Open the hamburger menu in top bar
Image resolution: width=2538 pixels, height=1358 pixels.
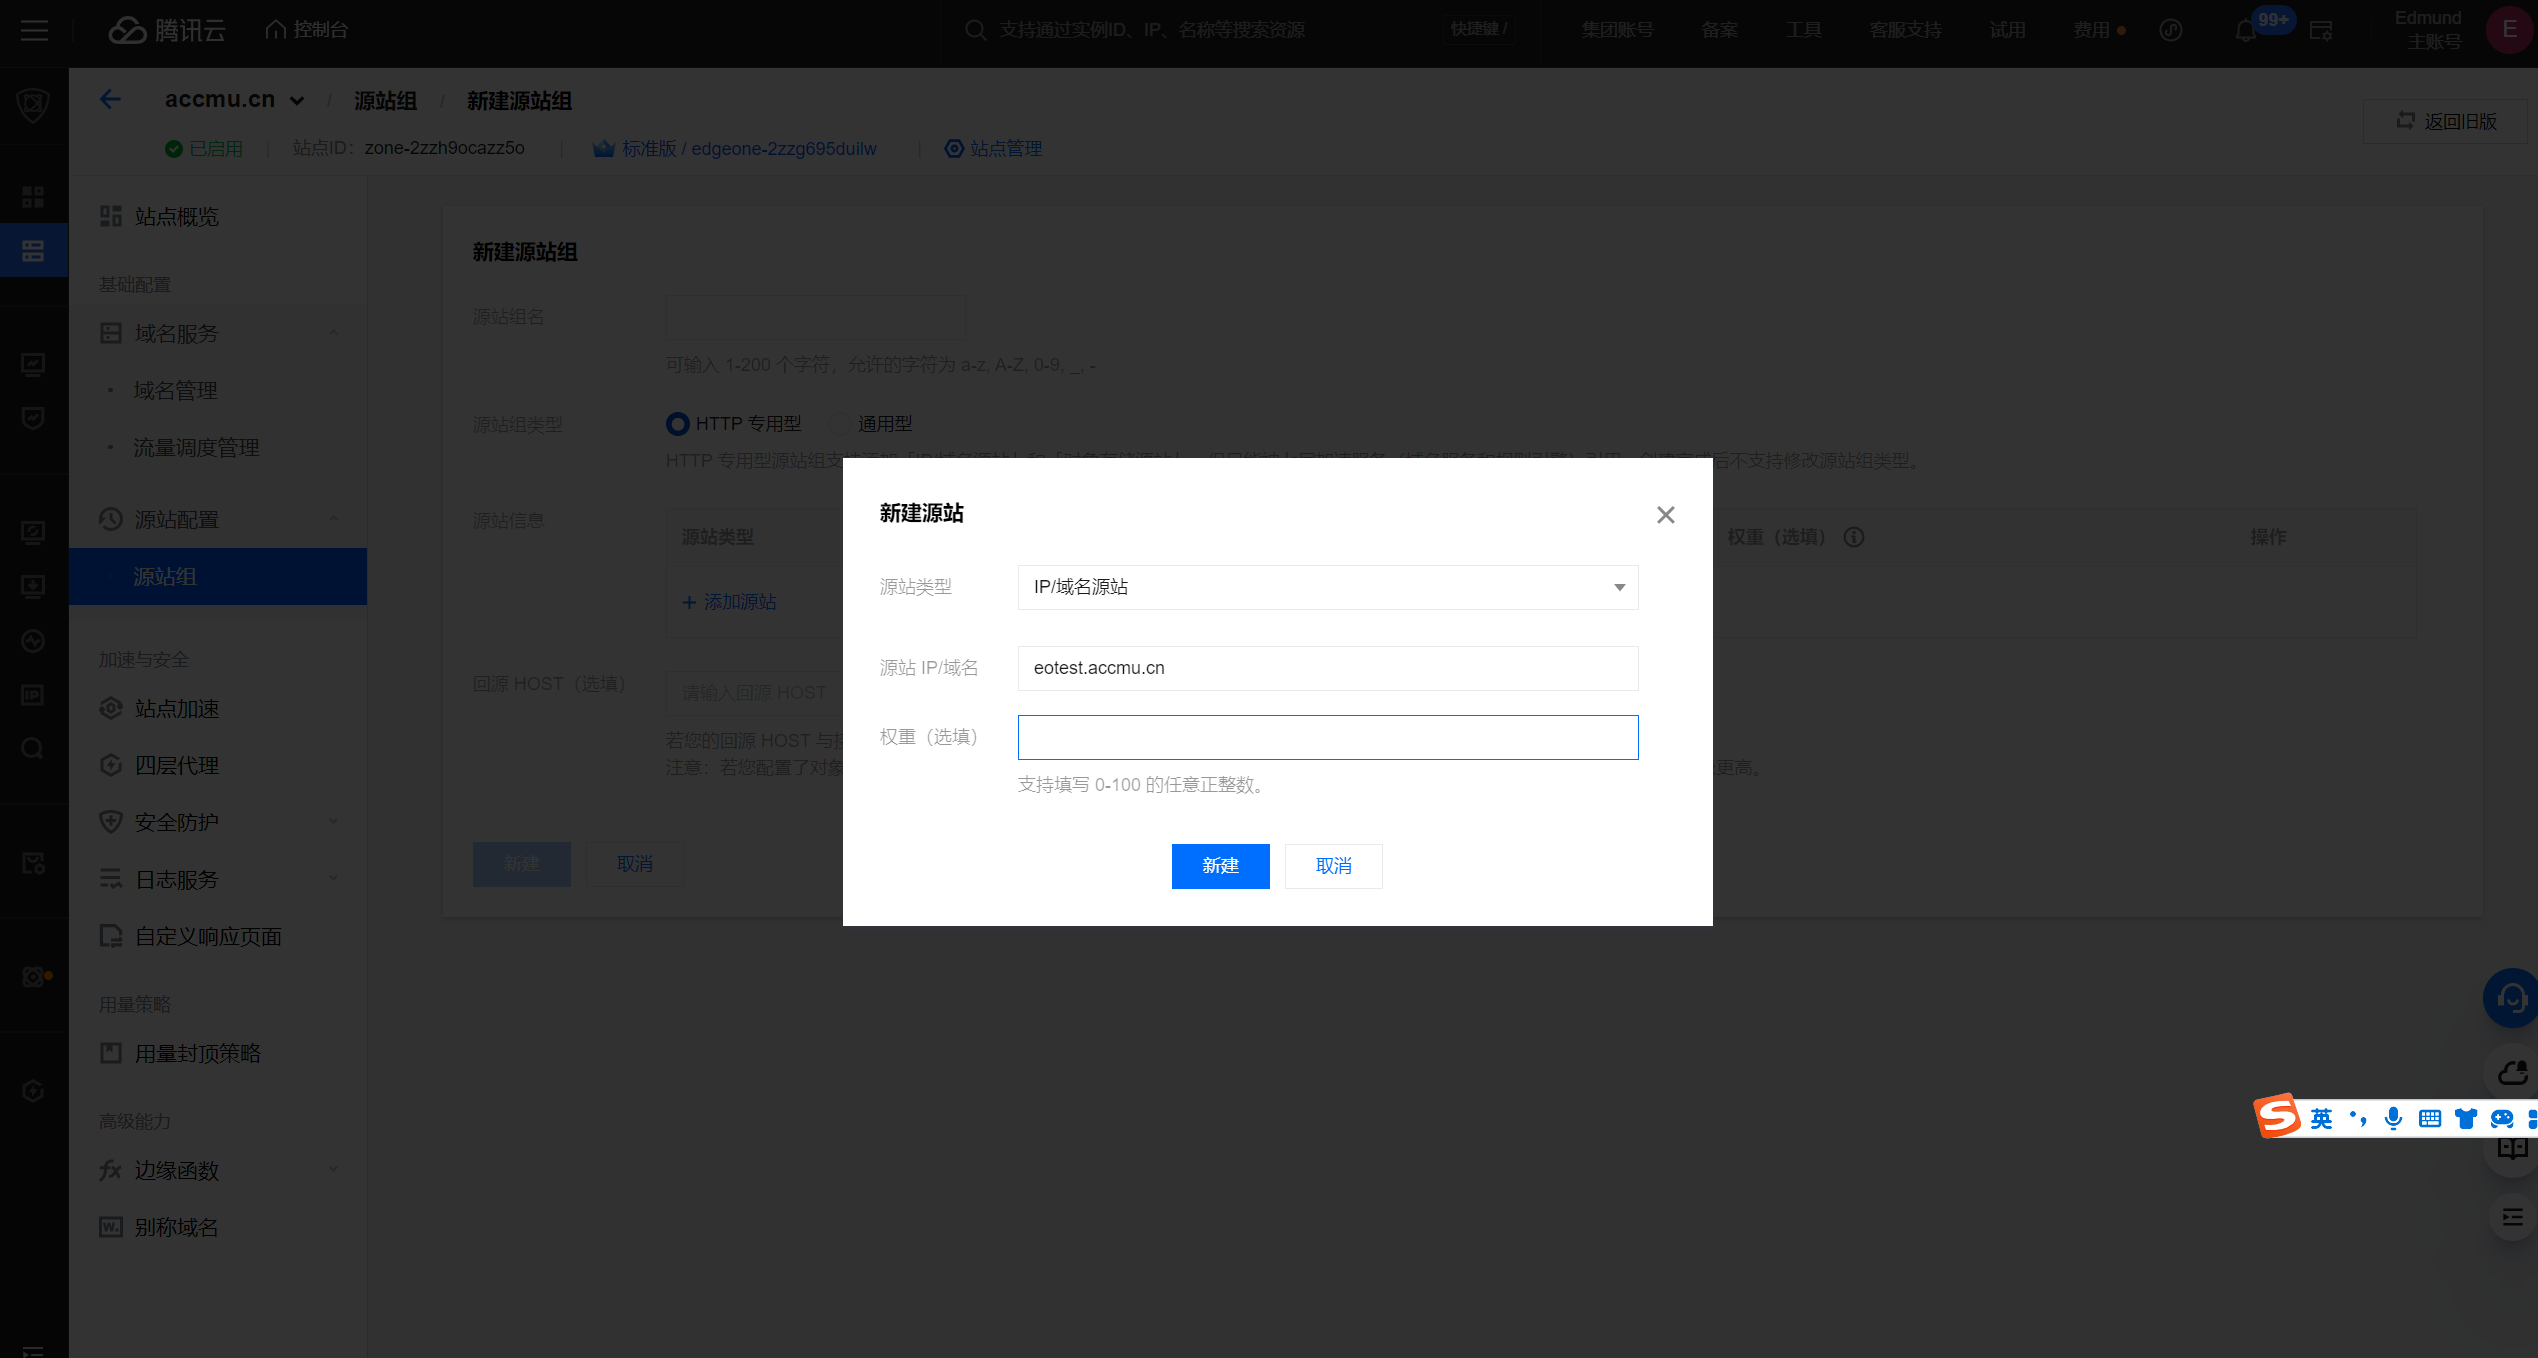click(34, 30)
